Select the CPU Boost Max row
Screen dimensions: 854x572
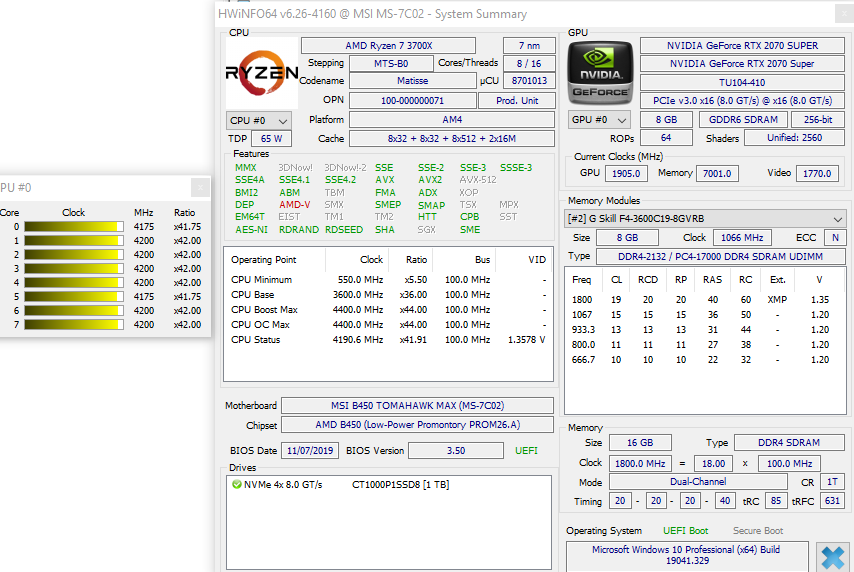pyautogui.click(x=388, y=309)
